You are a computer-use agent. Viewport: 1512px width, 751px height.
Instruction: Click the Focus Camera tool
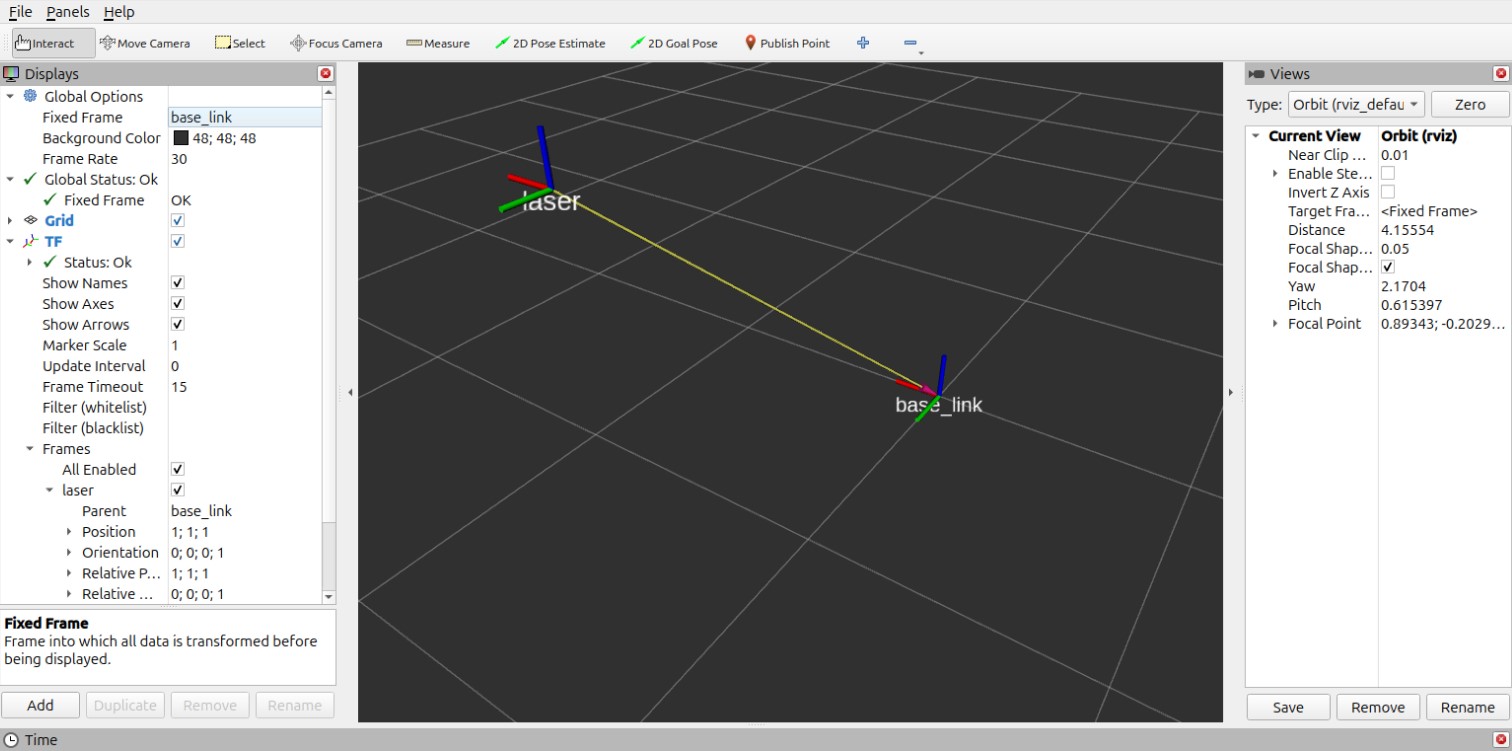click(x=336, y=43)
